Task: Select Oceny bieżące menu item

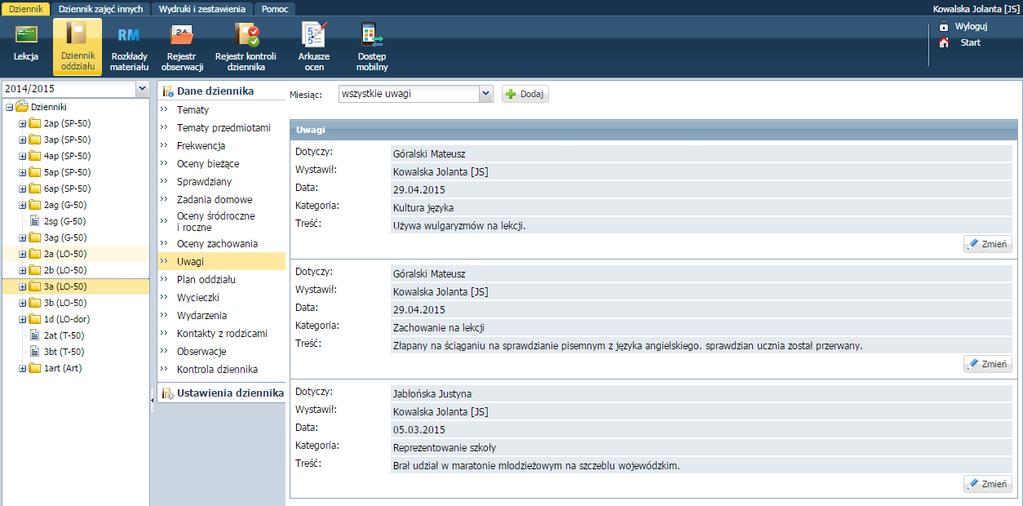Action: coord(207,163)
